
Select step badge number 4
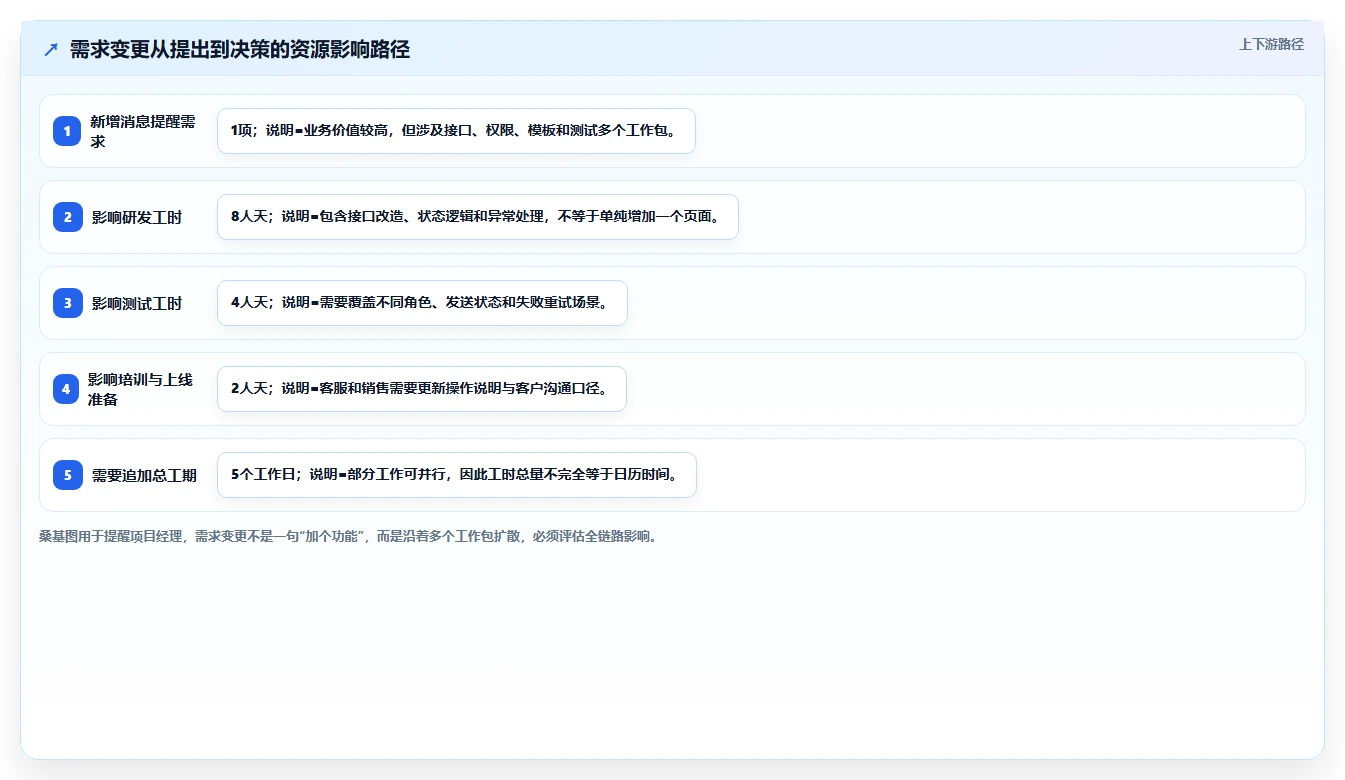(66, 389)
